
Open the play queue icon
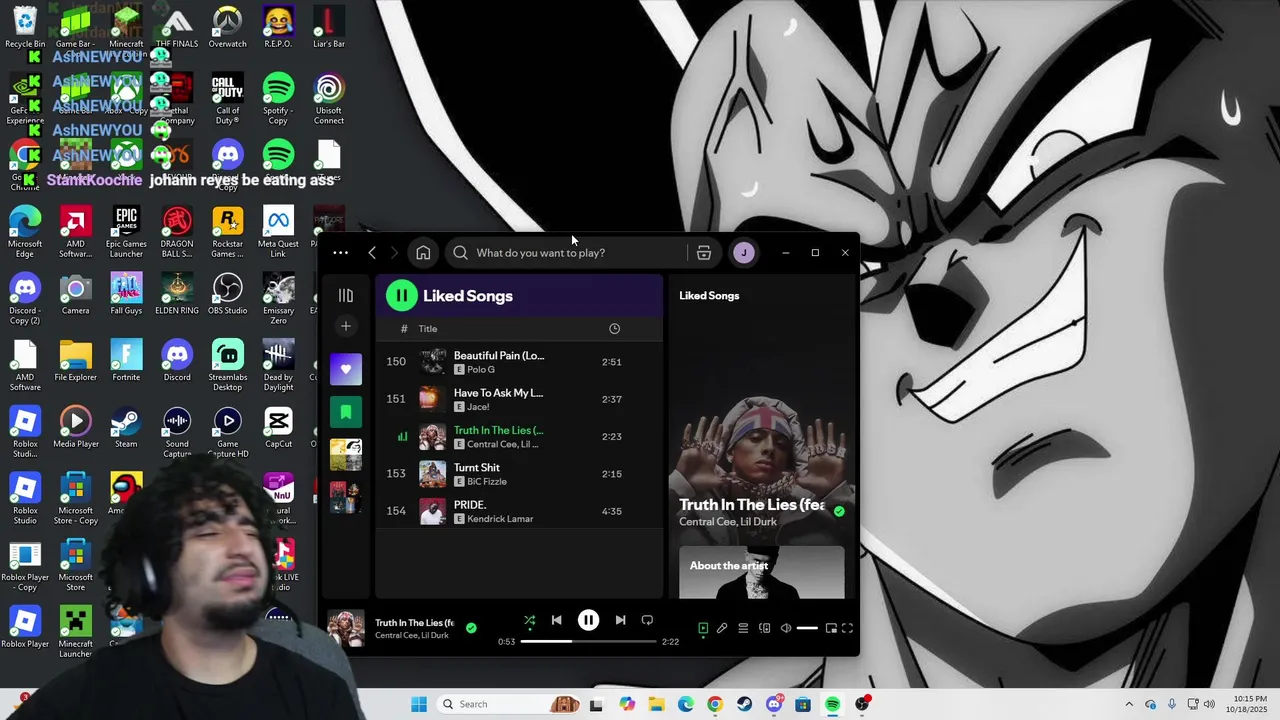pyautogui.click(x=743, y=629)
